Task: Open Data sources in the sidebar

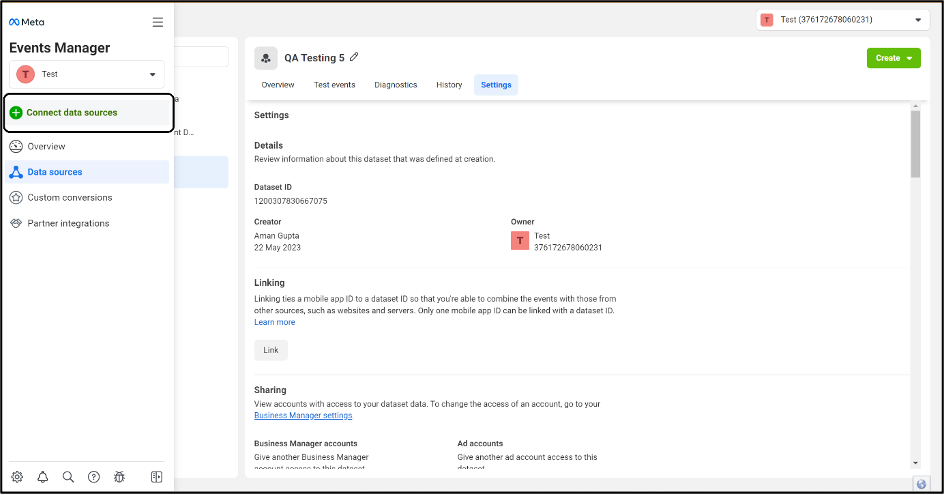Action: point(87,172)
